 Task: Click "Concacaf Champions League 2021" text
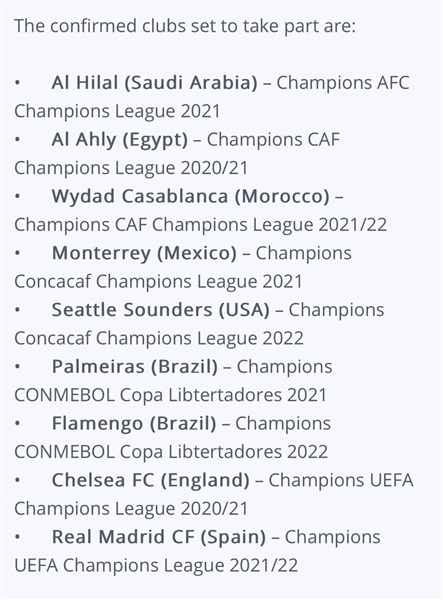pyautogui.click(x=158, y=281)
